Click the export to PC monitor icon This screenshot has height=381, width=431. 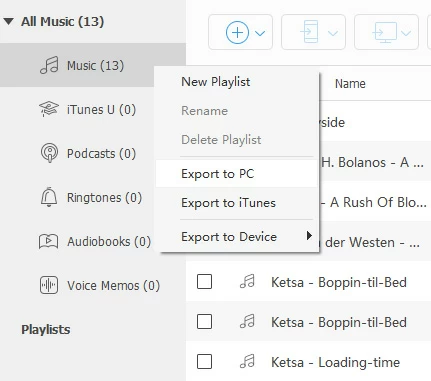[384, 32]
